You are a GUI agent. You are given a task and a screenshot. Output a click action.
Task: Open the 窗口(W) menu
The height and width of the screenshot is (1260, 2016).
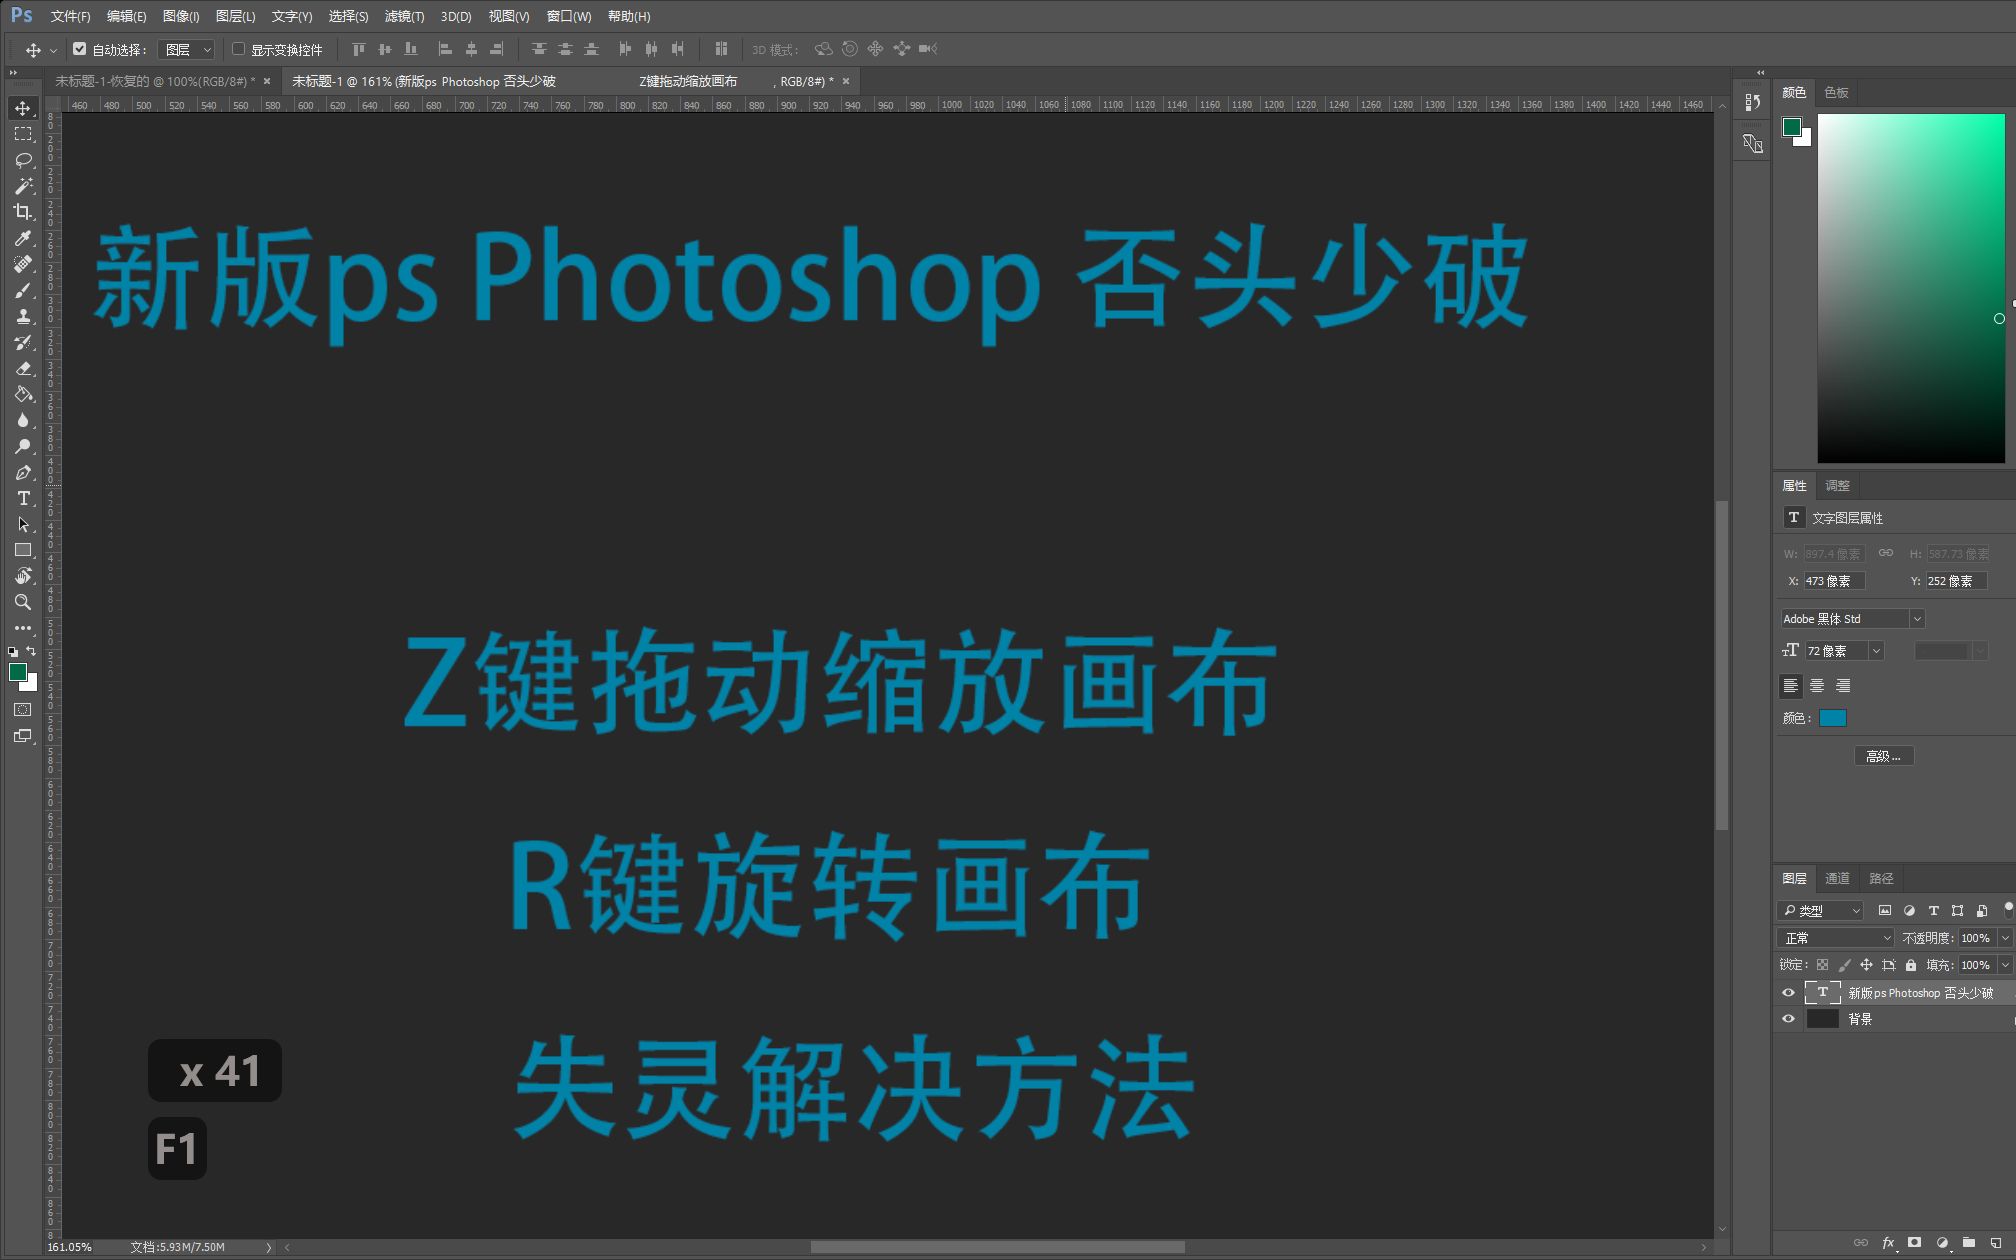coord(569,16)
